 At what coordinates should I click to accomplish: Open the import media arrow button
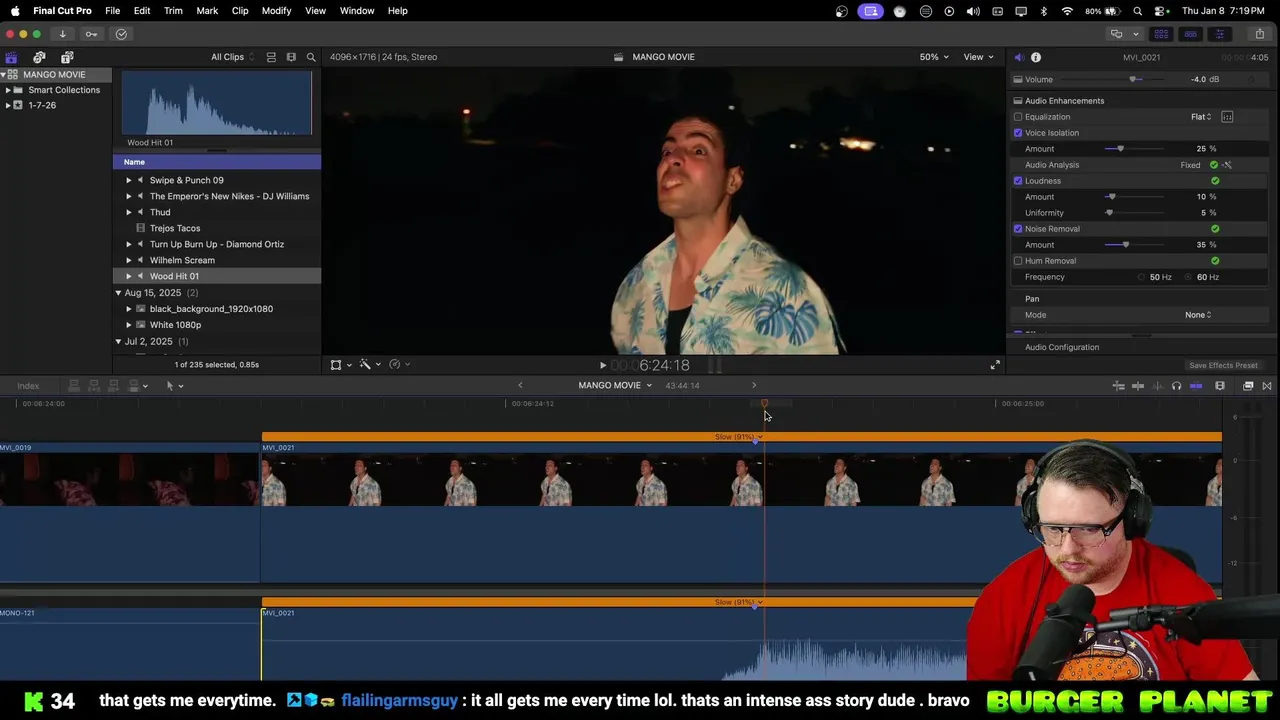[x=62, y=34]
